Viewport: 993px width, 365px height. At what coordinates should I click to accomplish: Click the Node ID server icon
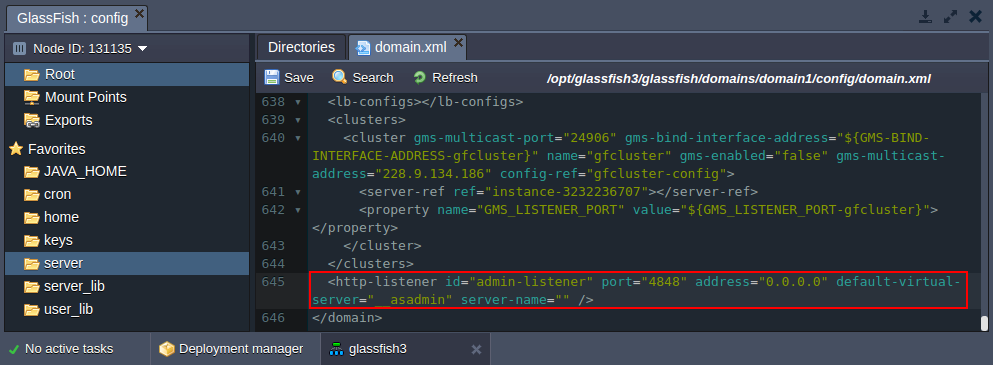20,48
